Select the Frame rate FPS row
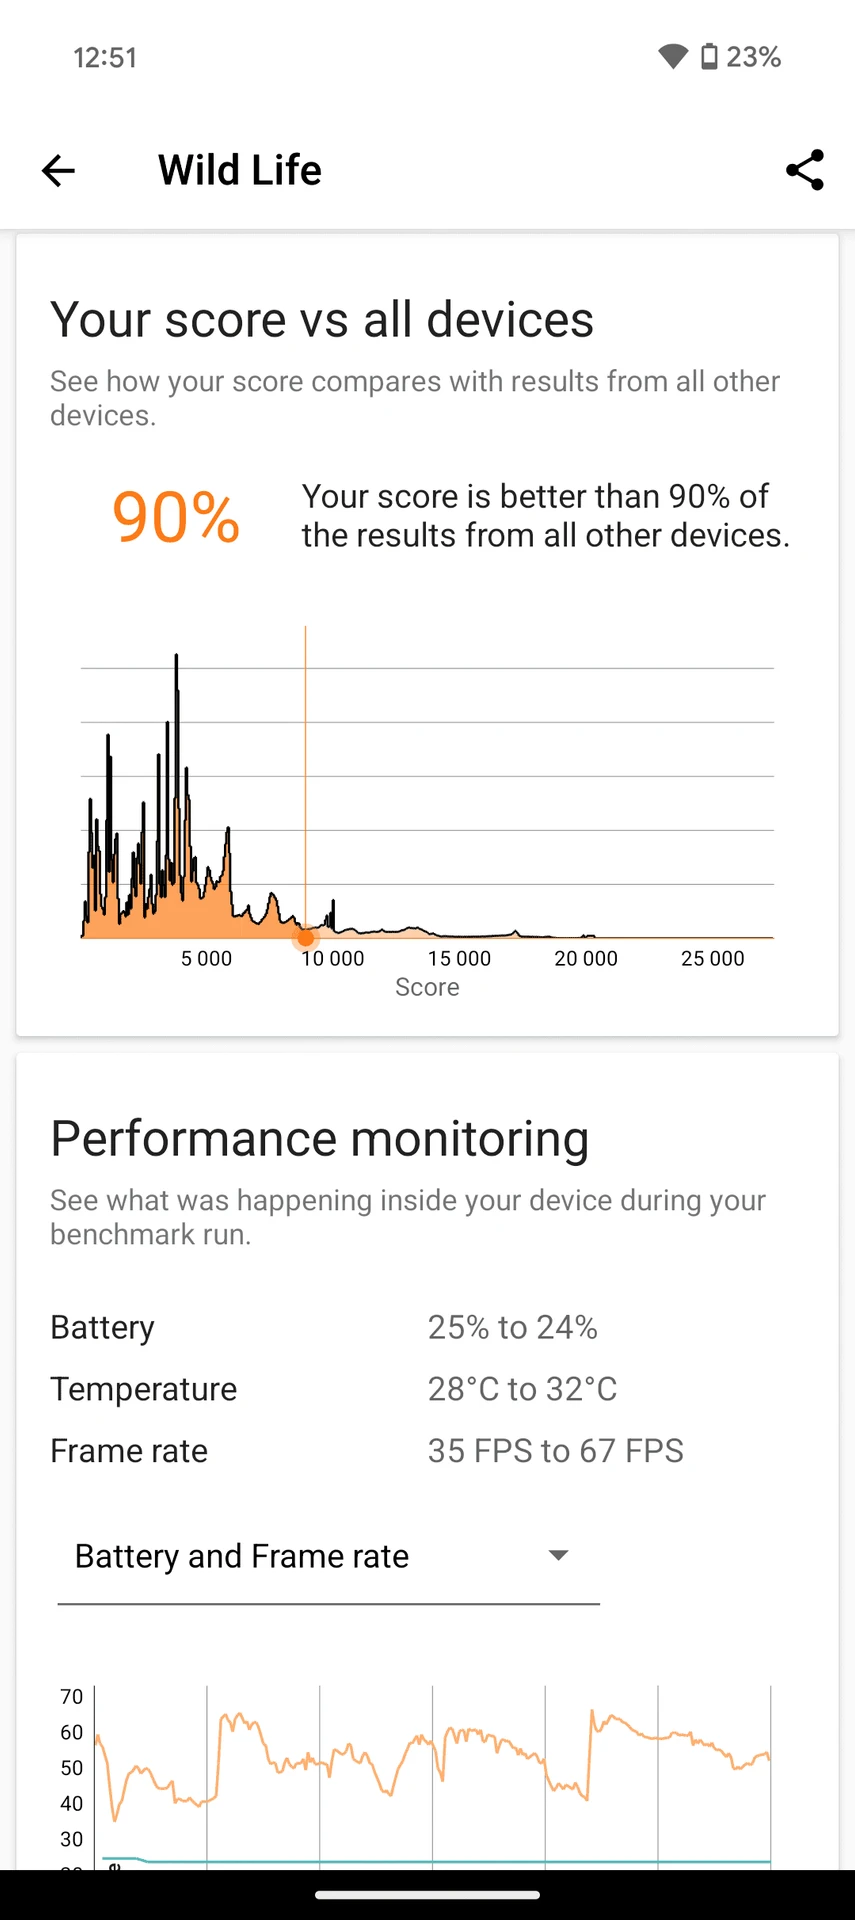The image size is (855, 1920). click(427, 1451)
